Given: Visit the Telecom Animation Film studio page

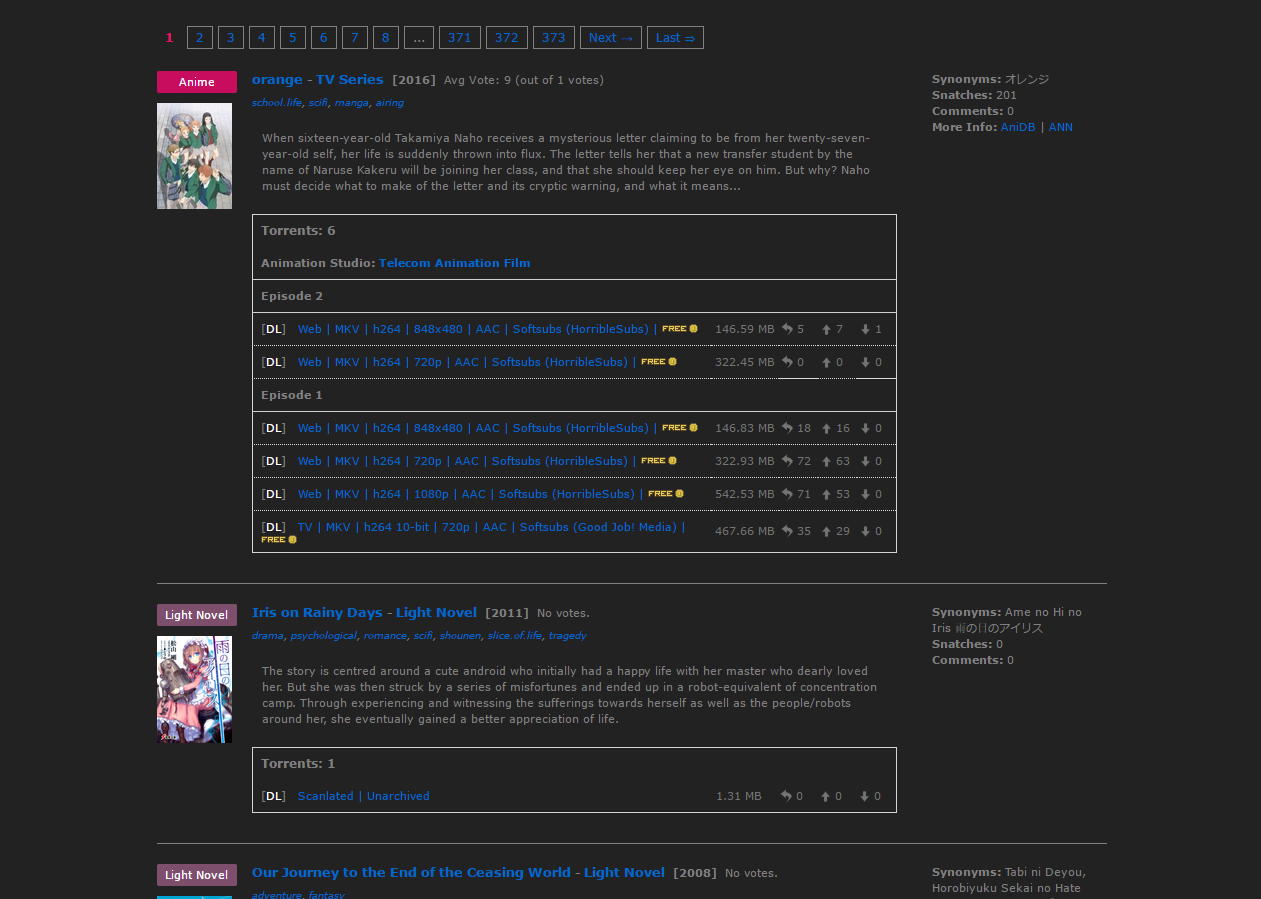Looking at the screenshot, I should click(455, 262).
